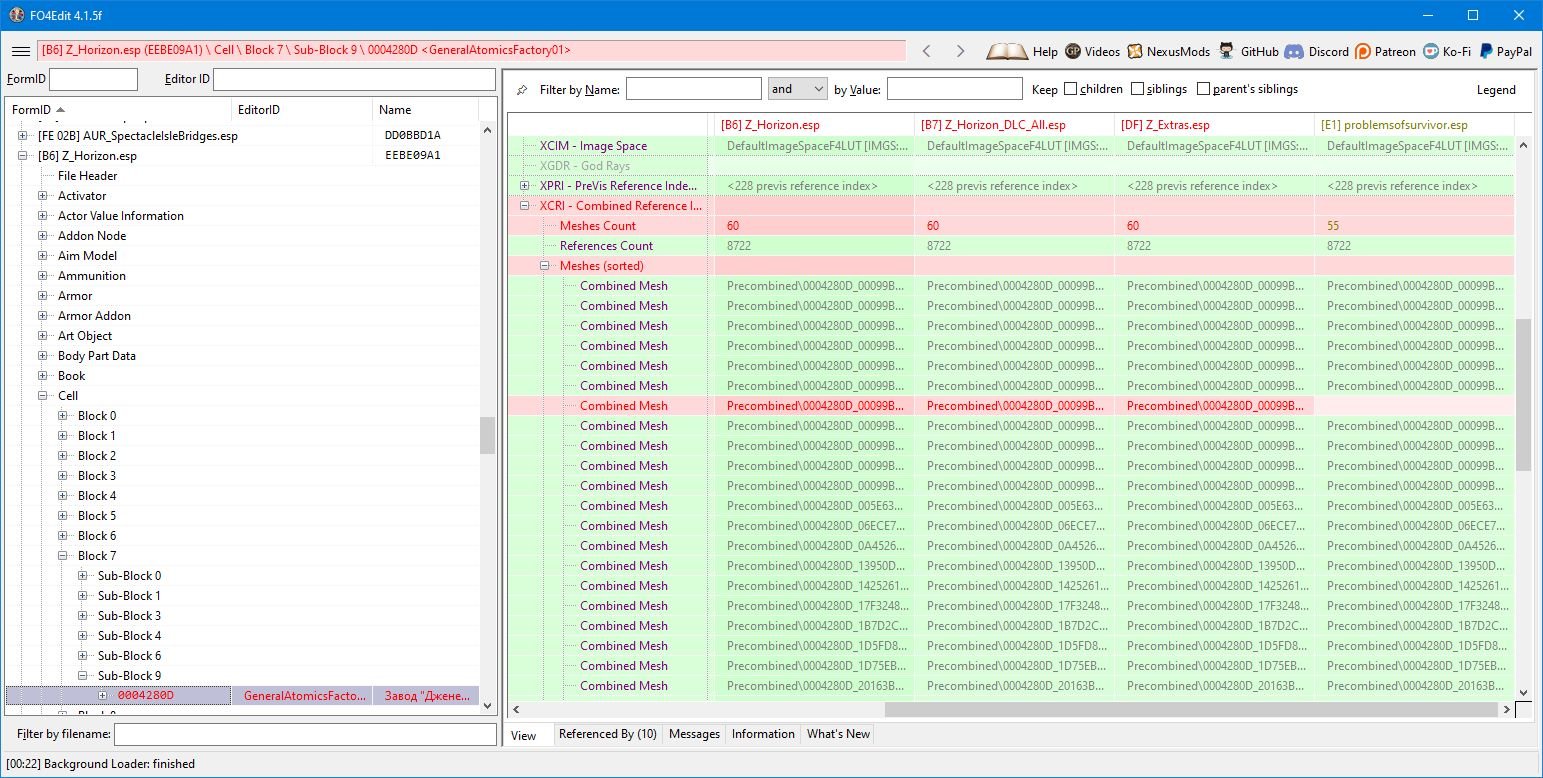Screen dimensions: 1543x778
Task: Enable the Keep children checkbox
Action: (x=1071, y=89)
